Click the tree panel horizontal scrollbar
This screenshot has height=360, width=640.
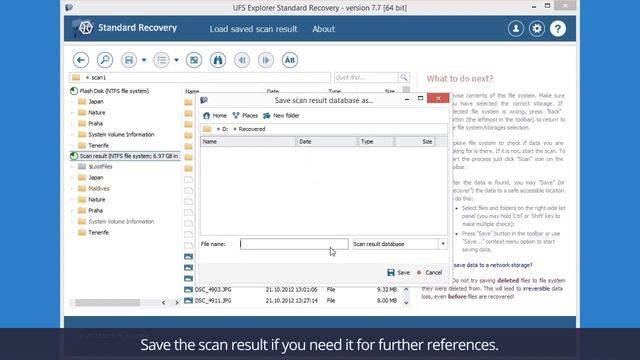tap(107, 302)
